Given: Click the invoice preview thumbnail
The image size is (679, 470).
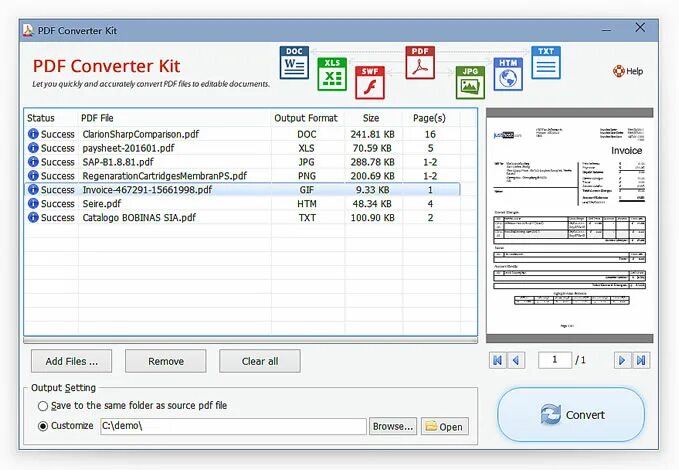Looking at the screenshot, I should [x=569, y=225].
